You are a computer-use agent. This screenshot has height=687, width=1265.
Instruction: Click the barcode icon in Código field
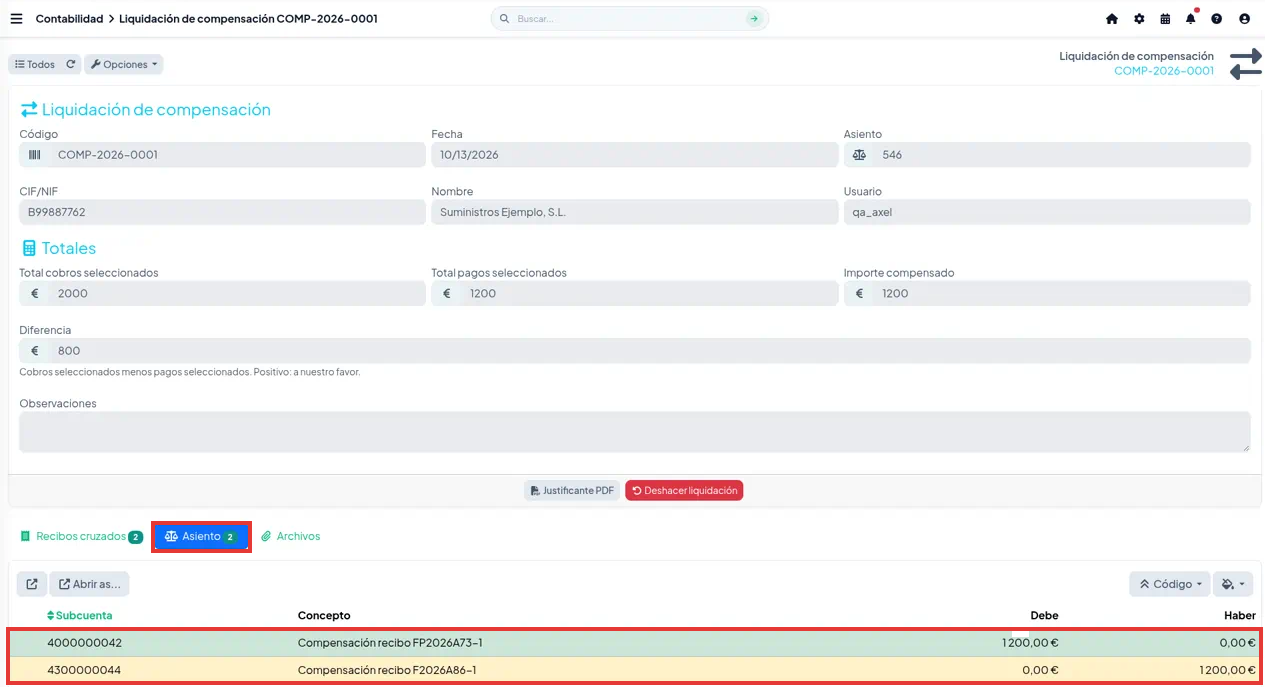(x=35, y=155)
